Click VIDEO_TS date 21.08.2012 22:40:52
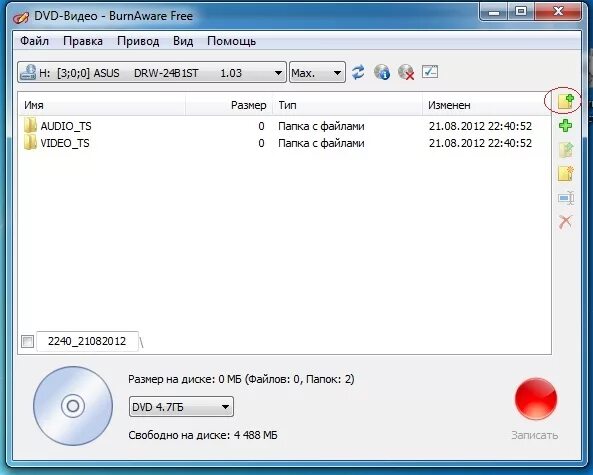This screenshot has height=475, width=593. coord(480,143)
